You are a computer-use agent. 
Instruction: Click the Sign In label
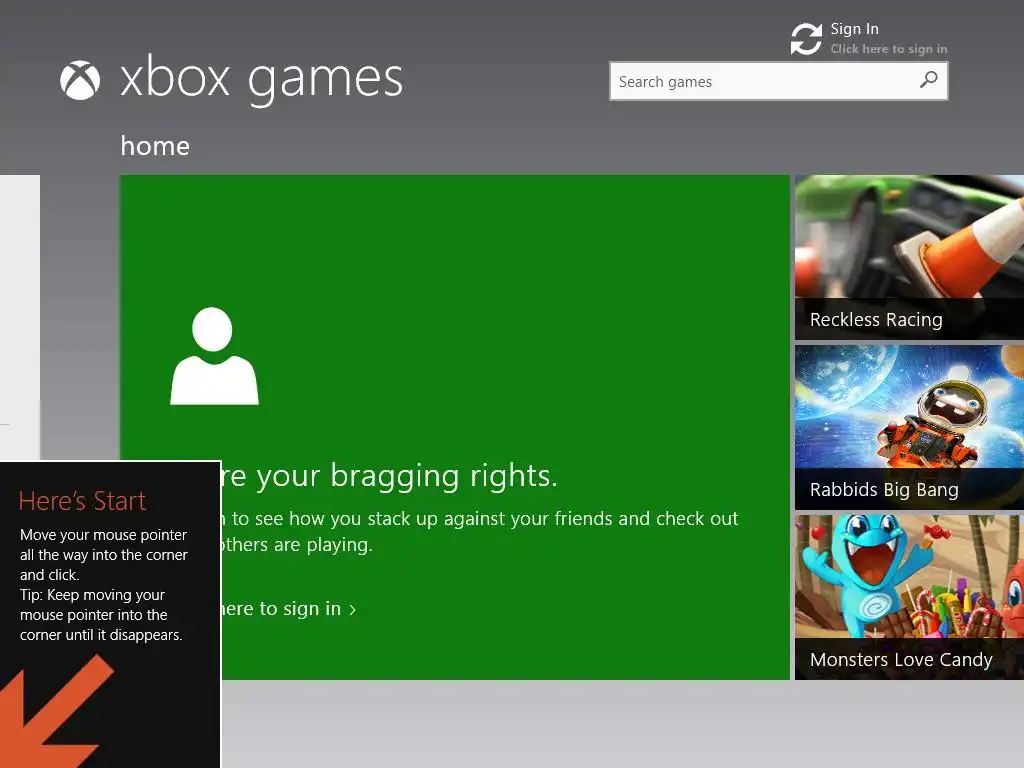(x=854, y=29)
